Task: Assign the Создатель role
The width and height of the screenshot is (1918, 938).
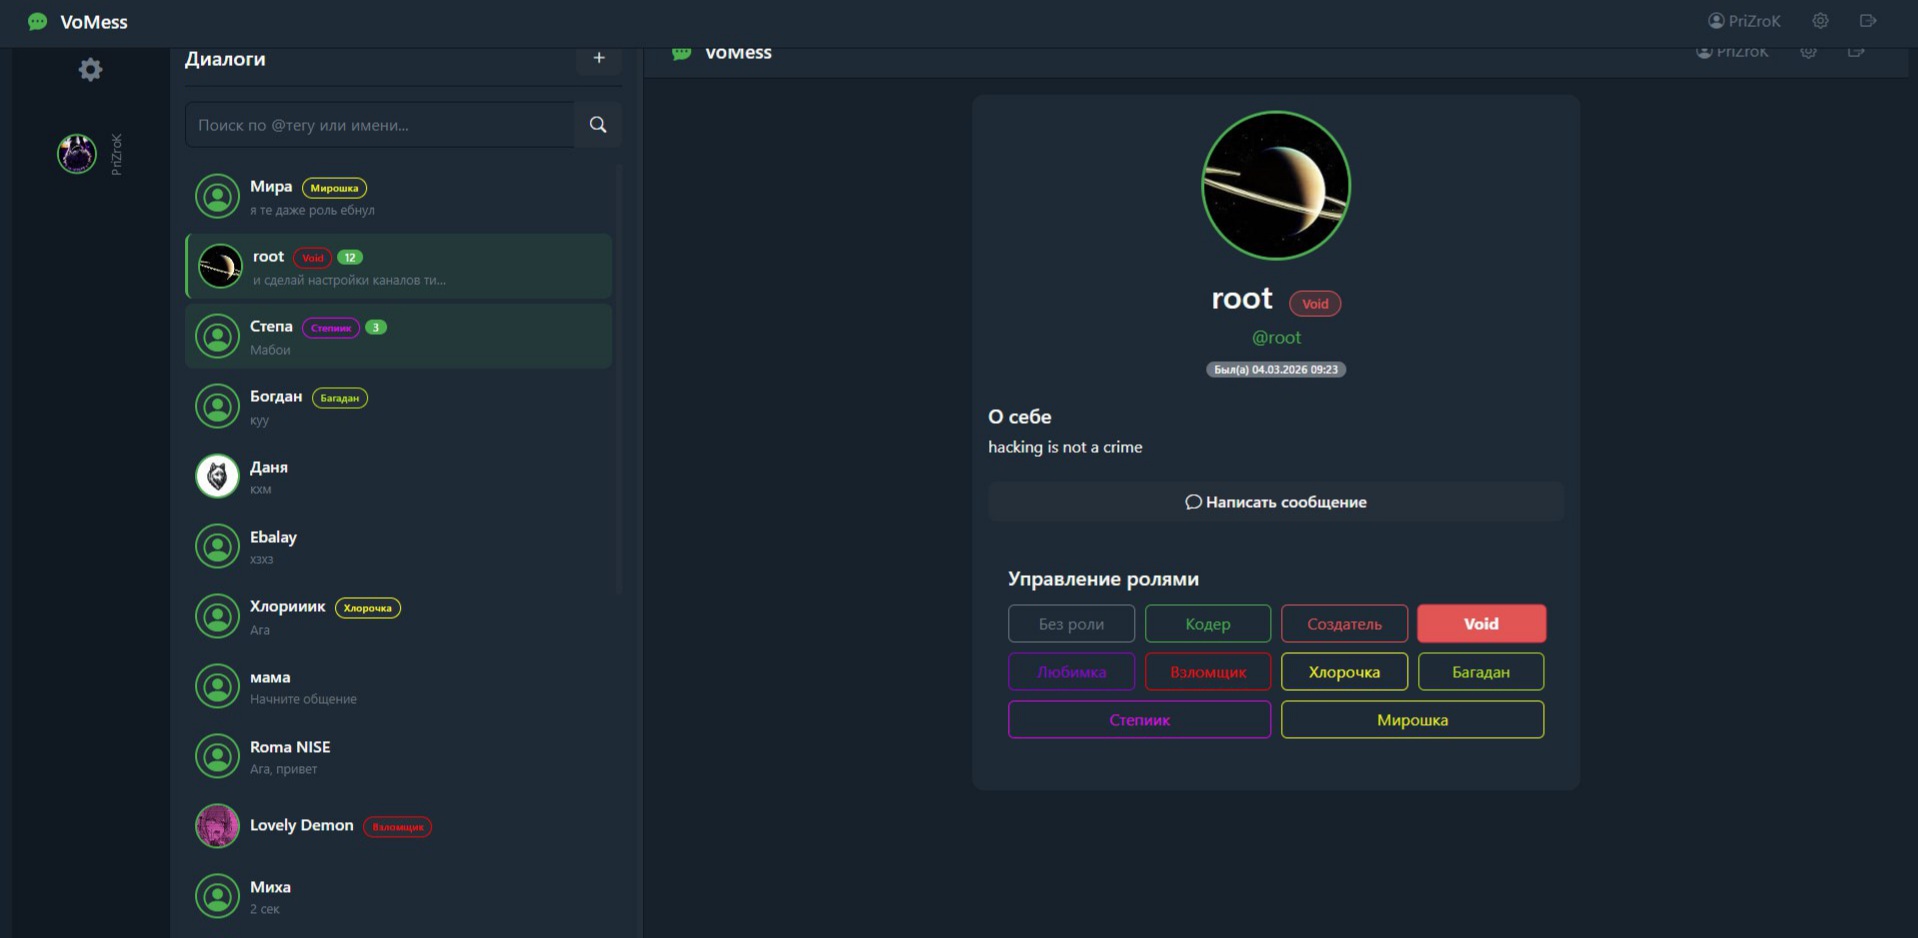Action: [x=1344, y=624]
